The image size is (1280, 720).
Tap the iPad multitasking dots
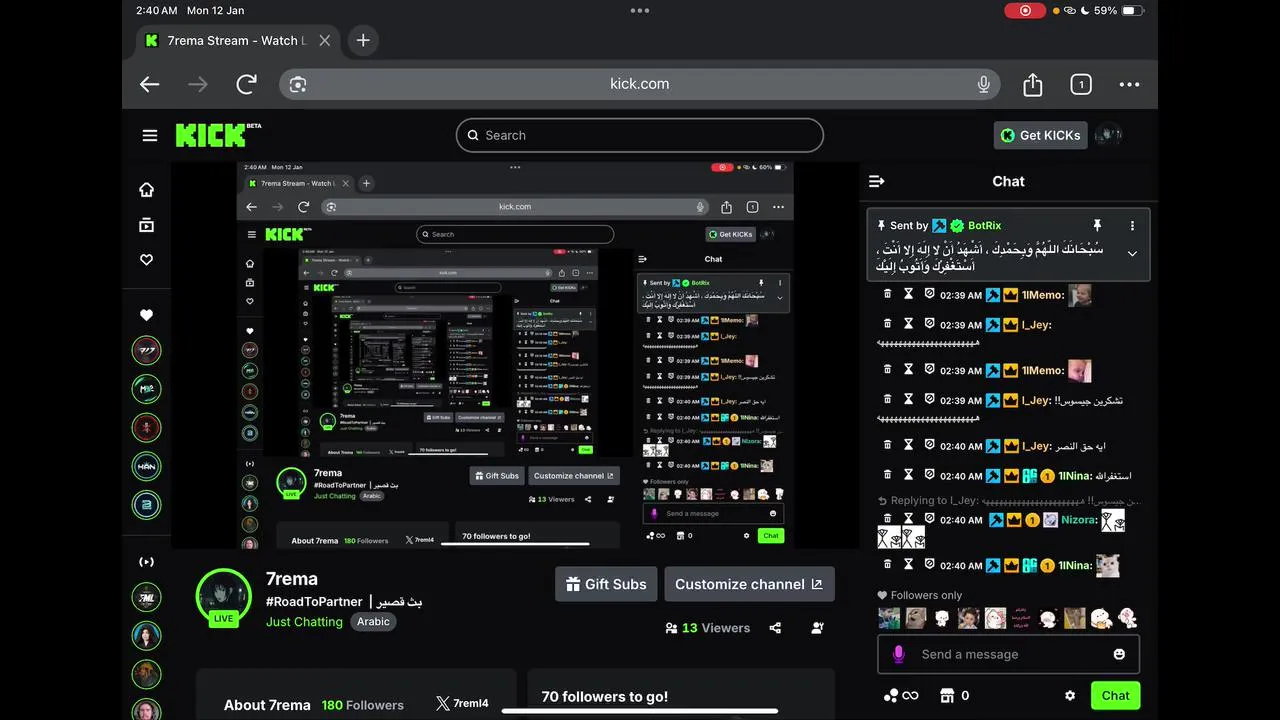[640, 10]
